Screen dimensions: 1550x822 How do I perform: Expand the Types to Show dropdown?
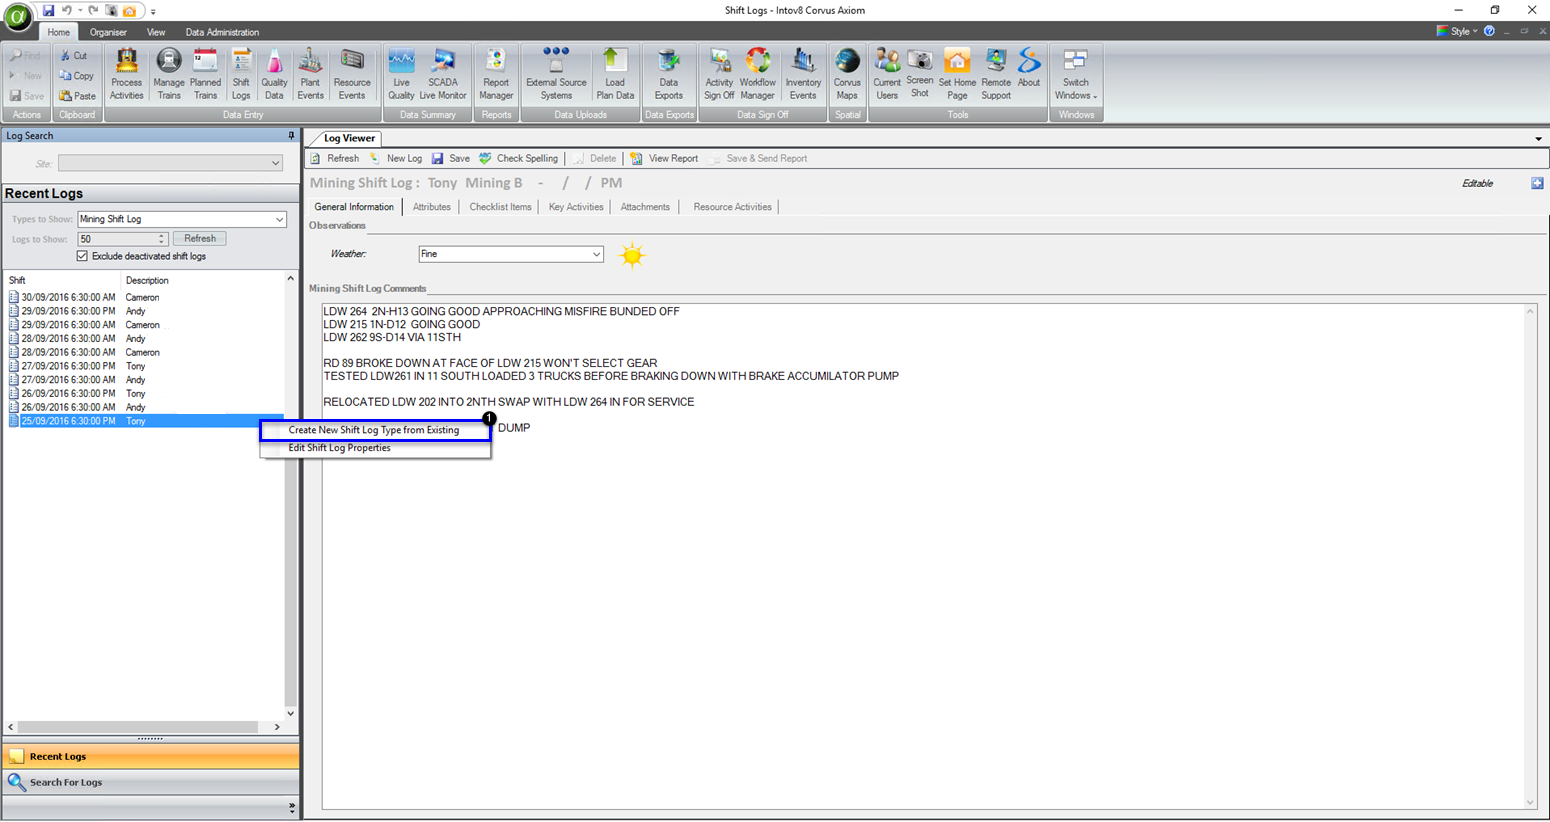279,220
